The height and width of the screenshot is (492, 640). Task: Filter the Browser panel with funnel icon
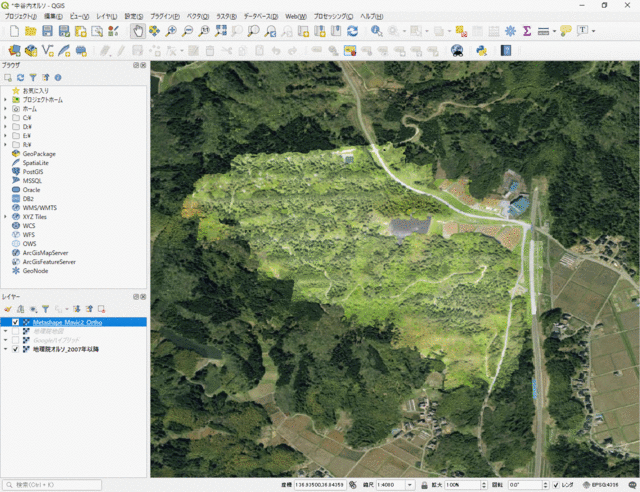click(33, 78)
